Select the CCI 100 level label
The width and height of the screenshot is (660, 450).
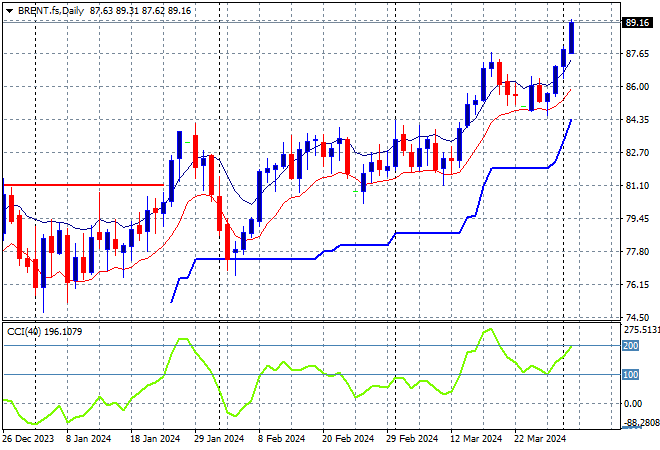tap(631, 375)
